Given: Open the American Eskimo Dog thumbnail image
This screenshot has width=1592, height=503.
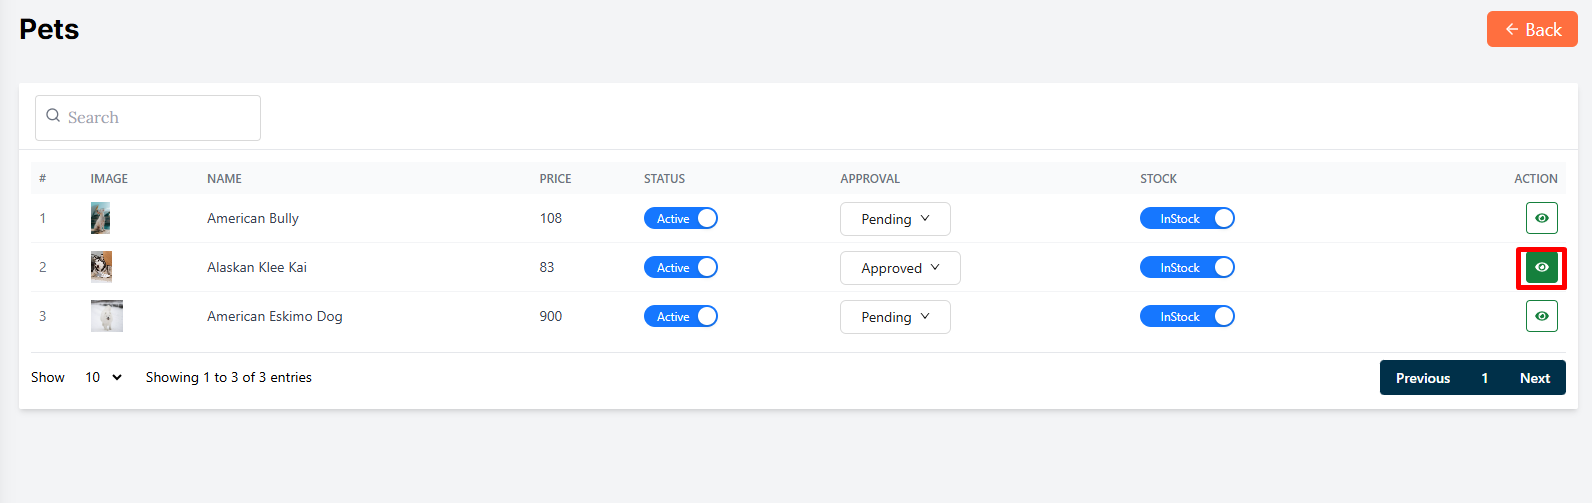Looking at the screenshot, I should pyautogui.click(x=106, y=316).
